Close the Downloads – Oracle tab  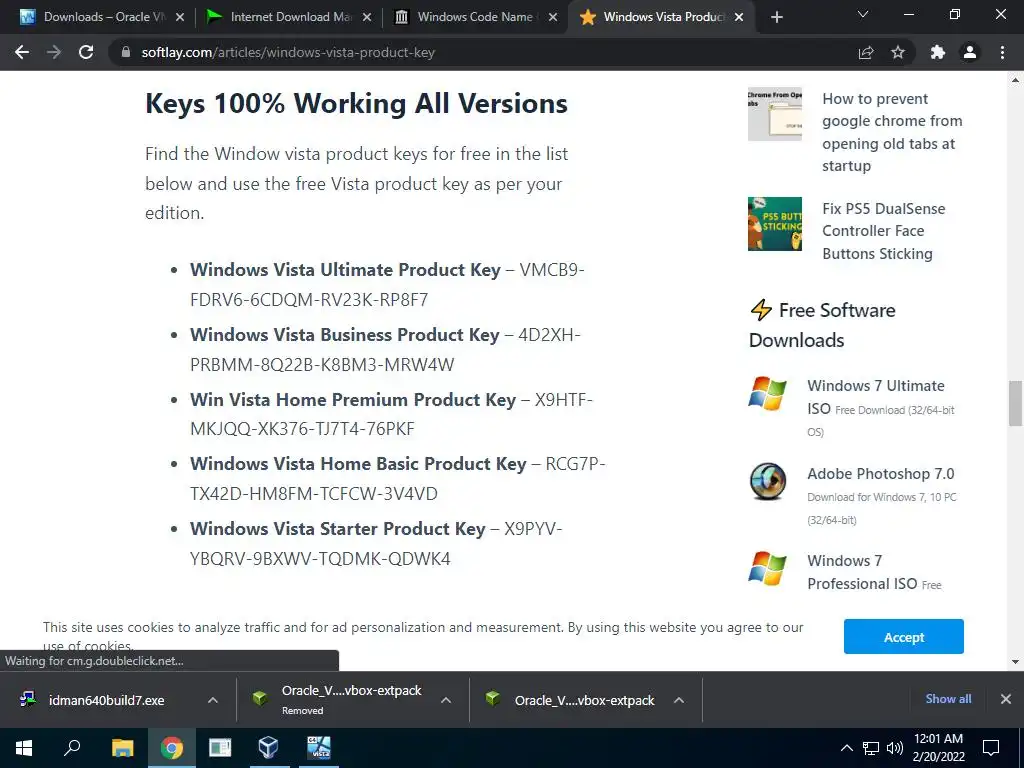pyautogui.click(x=180, y=17)
